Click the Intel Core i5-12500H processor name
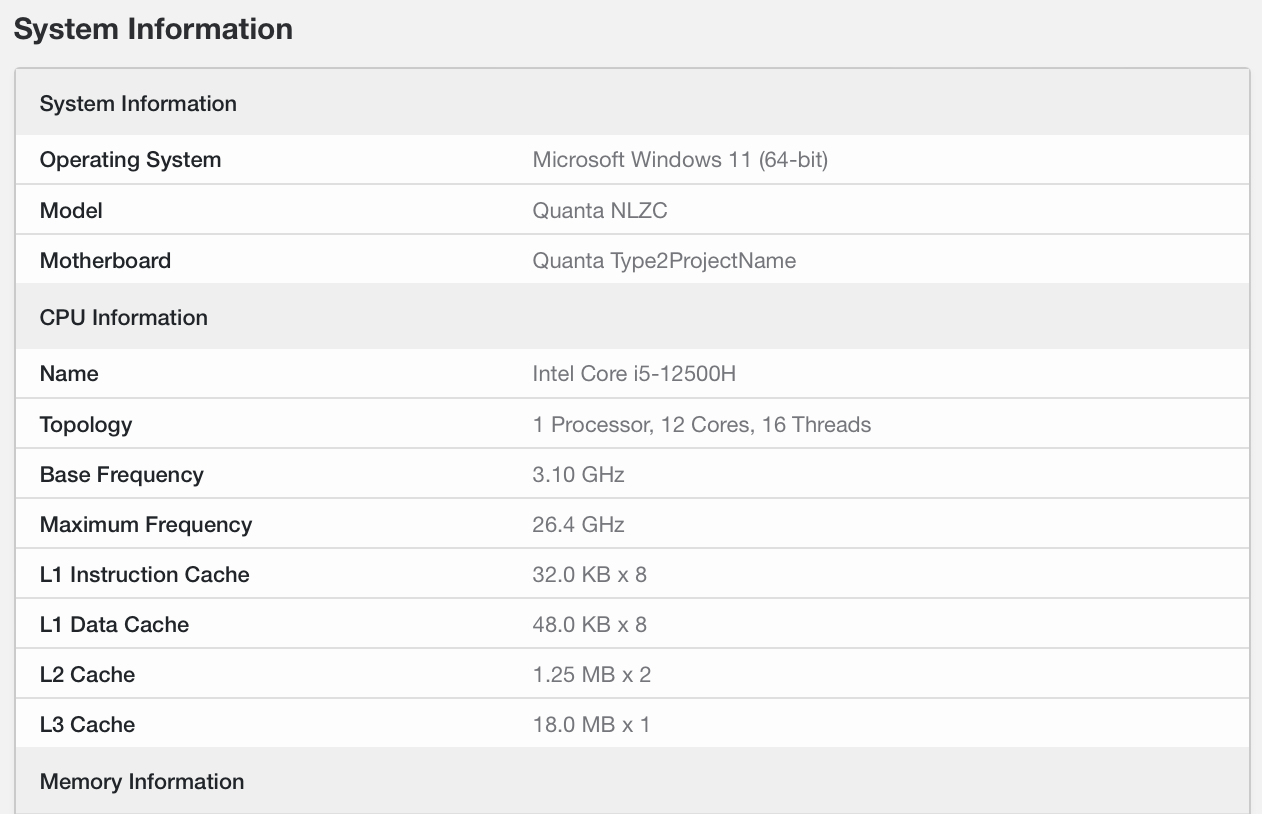 (x=634, y=374)
